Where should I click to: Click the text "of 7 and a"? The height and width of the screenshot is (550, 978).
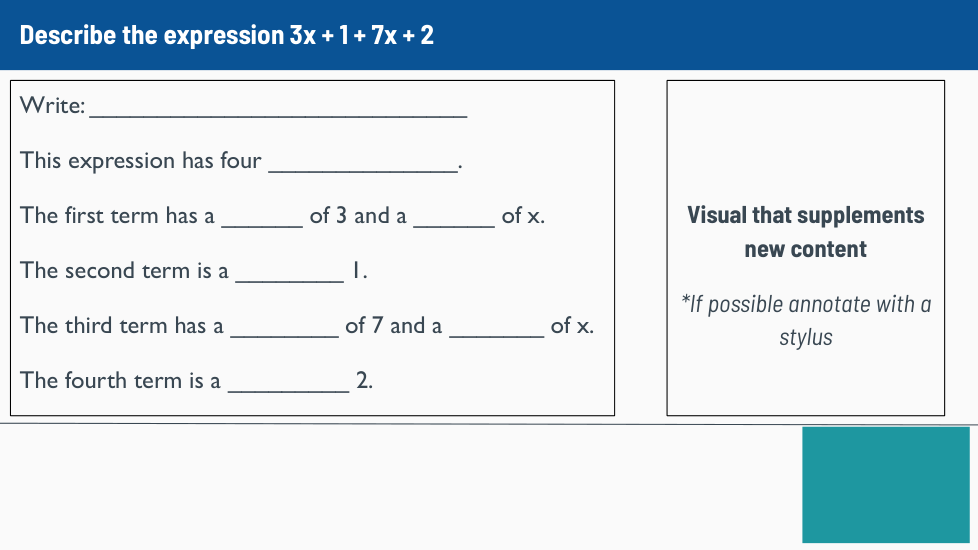pyautogui.click(x=393, y=326)
